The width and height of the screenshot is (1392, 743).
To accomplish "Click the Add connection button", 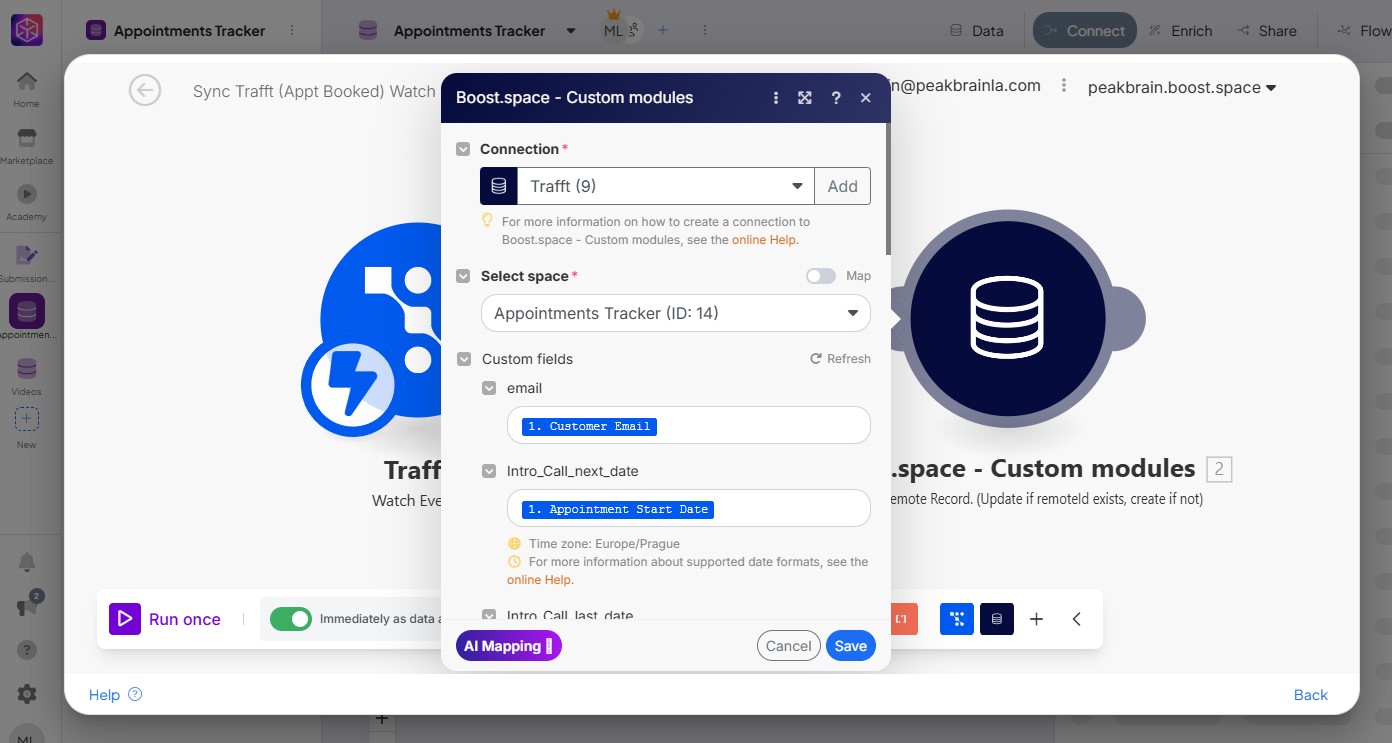I will tap(843, 186).
